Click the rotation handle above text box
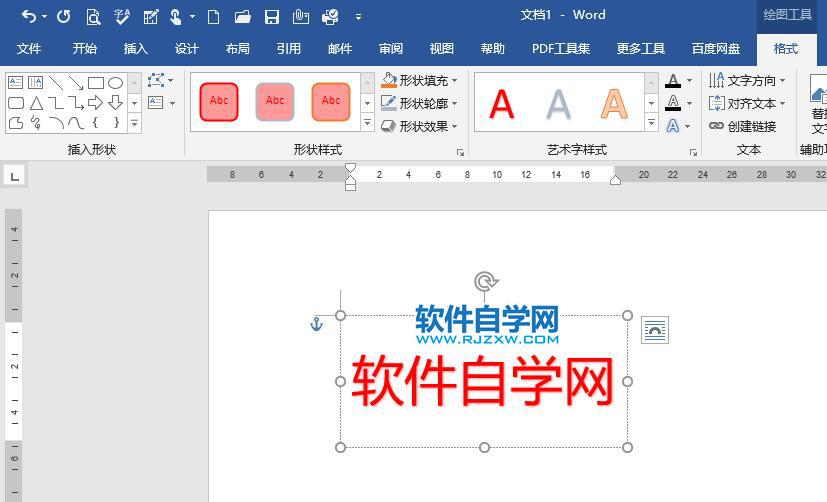 [485, 282]
